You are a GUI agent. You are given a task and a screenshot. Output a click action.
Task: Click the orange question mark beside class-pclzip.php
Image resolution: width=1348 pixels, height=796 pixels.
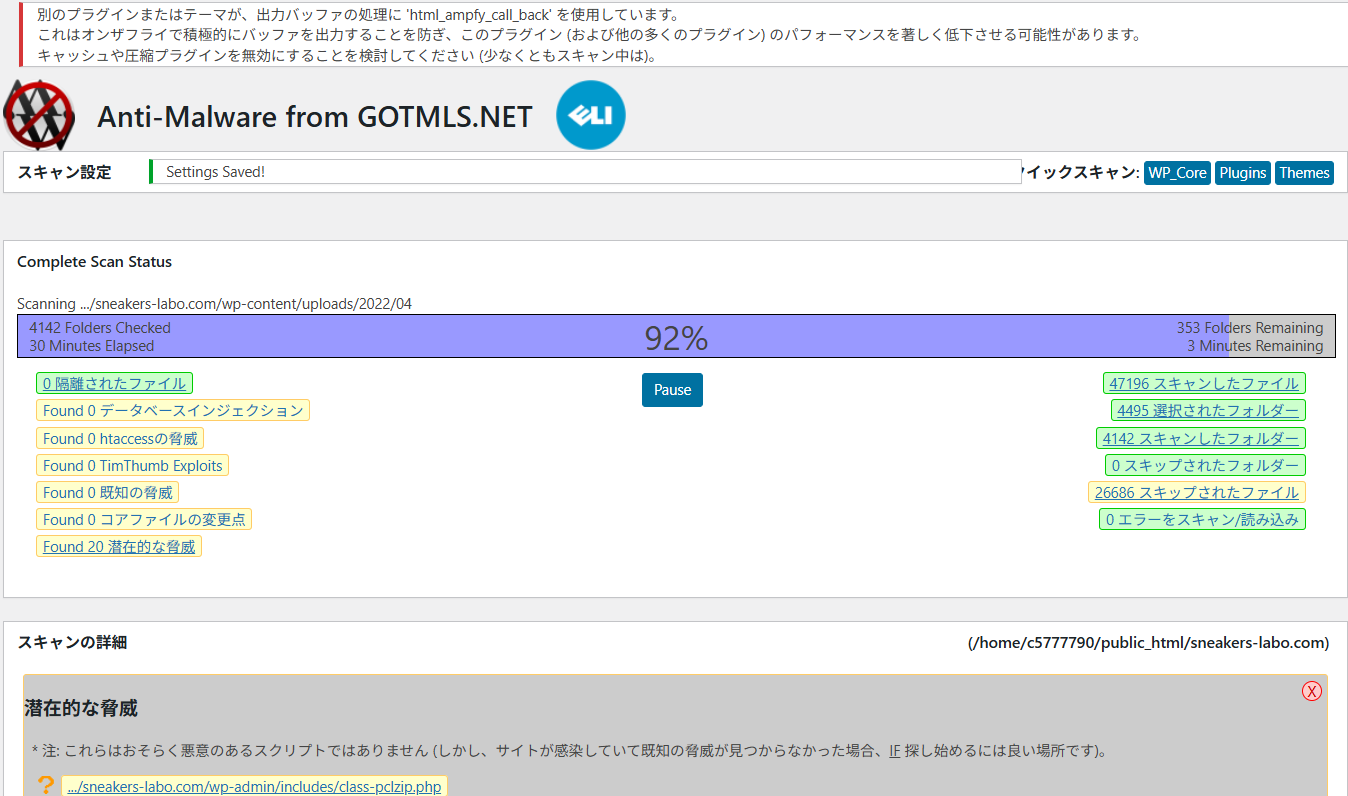[45, 786]
